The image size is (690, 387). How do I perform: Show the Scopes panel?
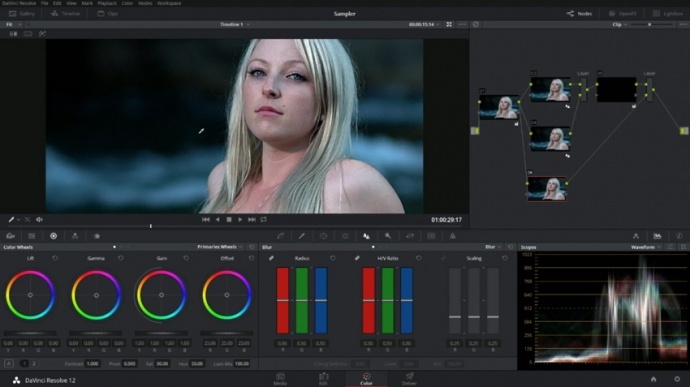tap(657, 236)
